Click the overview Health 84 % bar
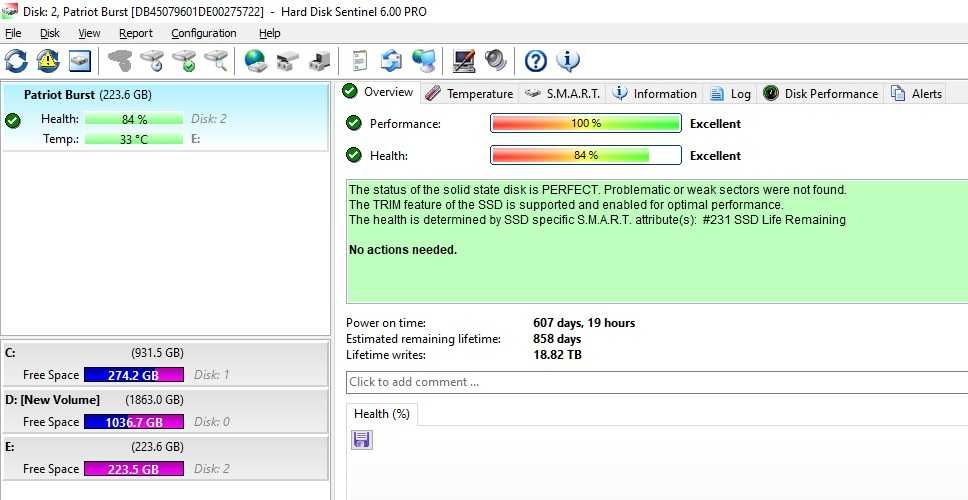Image resolution: width=968 pixels, height=500 pixels. point(586,155)
